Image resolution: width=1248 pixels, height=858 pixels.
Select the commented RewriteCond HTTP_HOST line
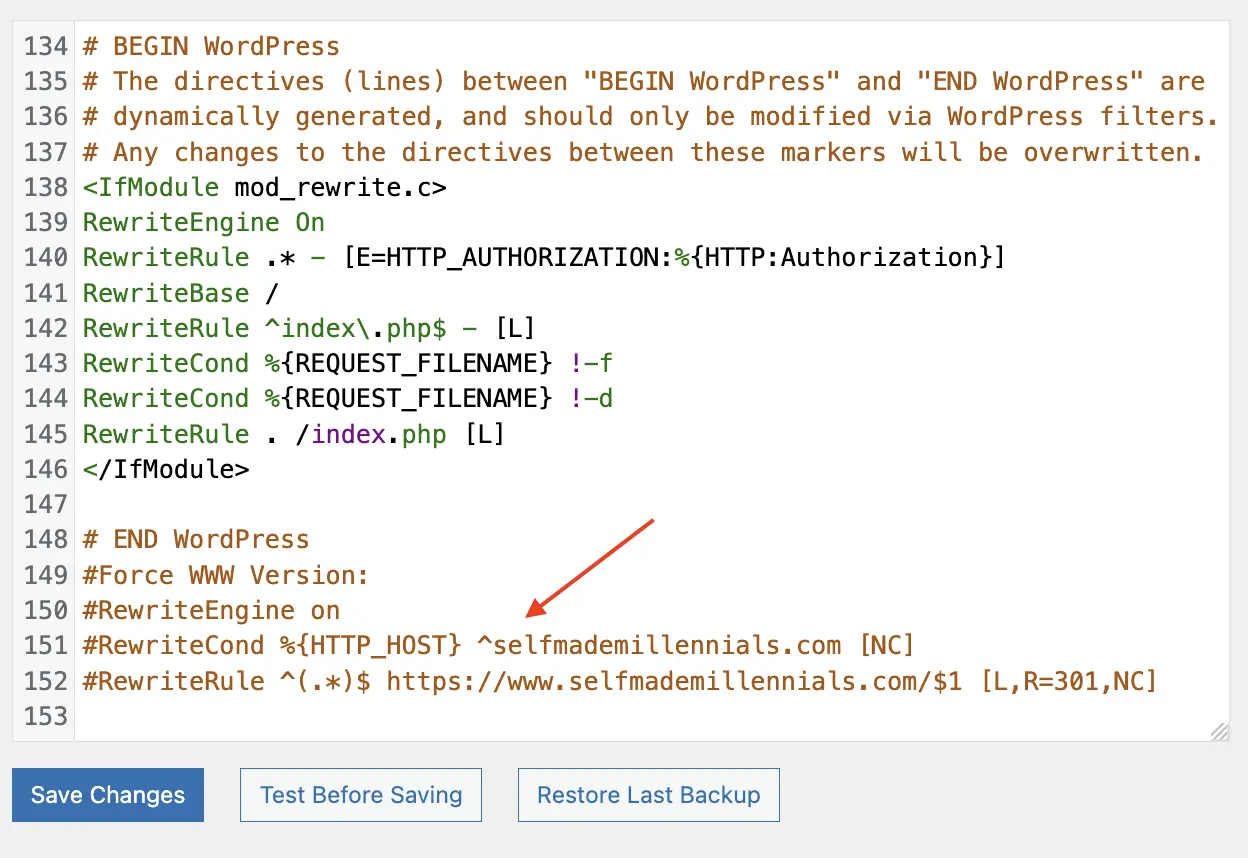pos(497,645)
